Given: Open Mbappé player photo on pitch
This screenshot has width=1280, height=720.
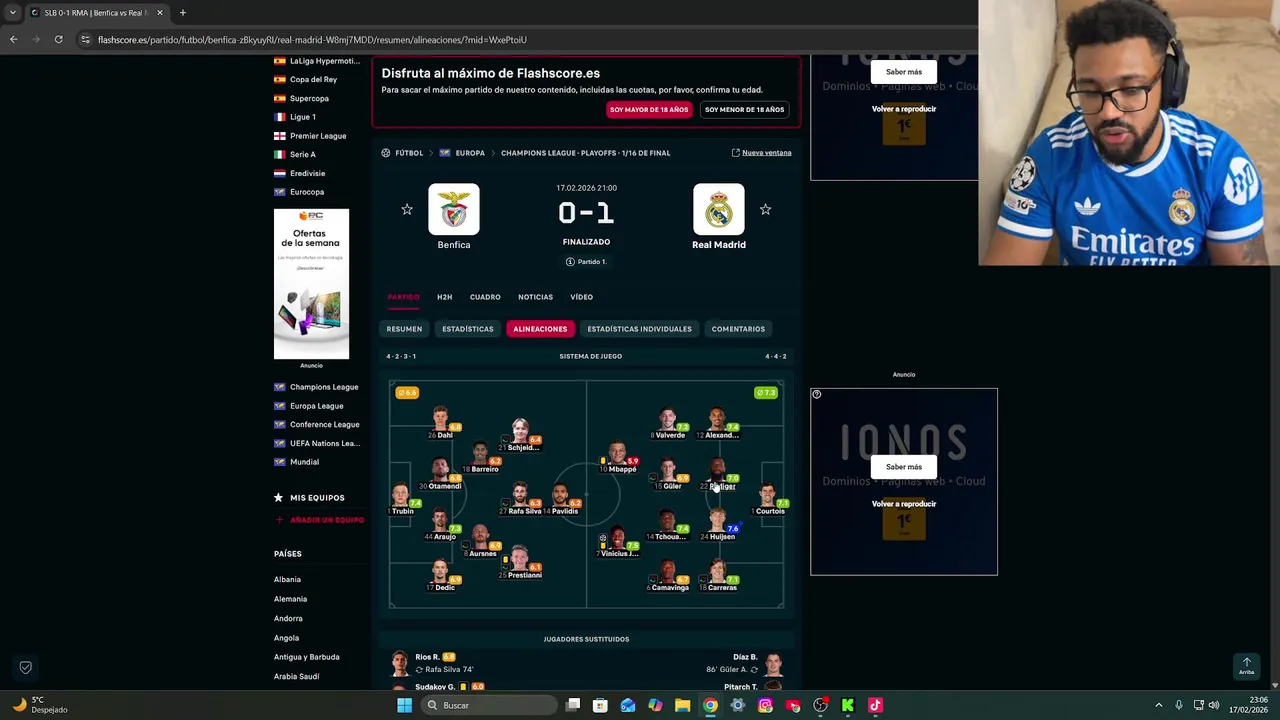Looking at the screenshot, I should pyautogui.click(x=617, y=454).
